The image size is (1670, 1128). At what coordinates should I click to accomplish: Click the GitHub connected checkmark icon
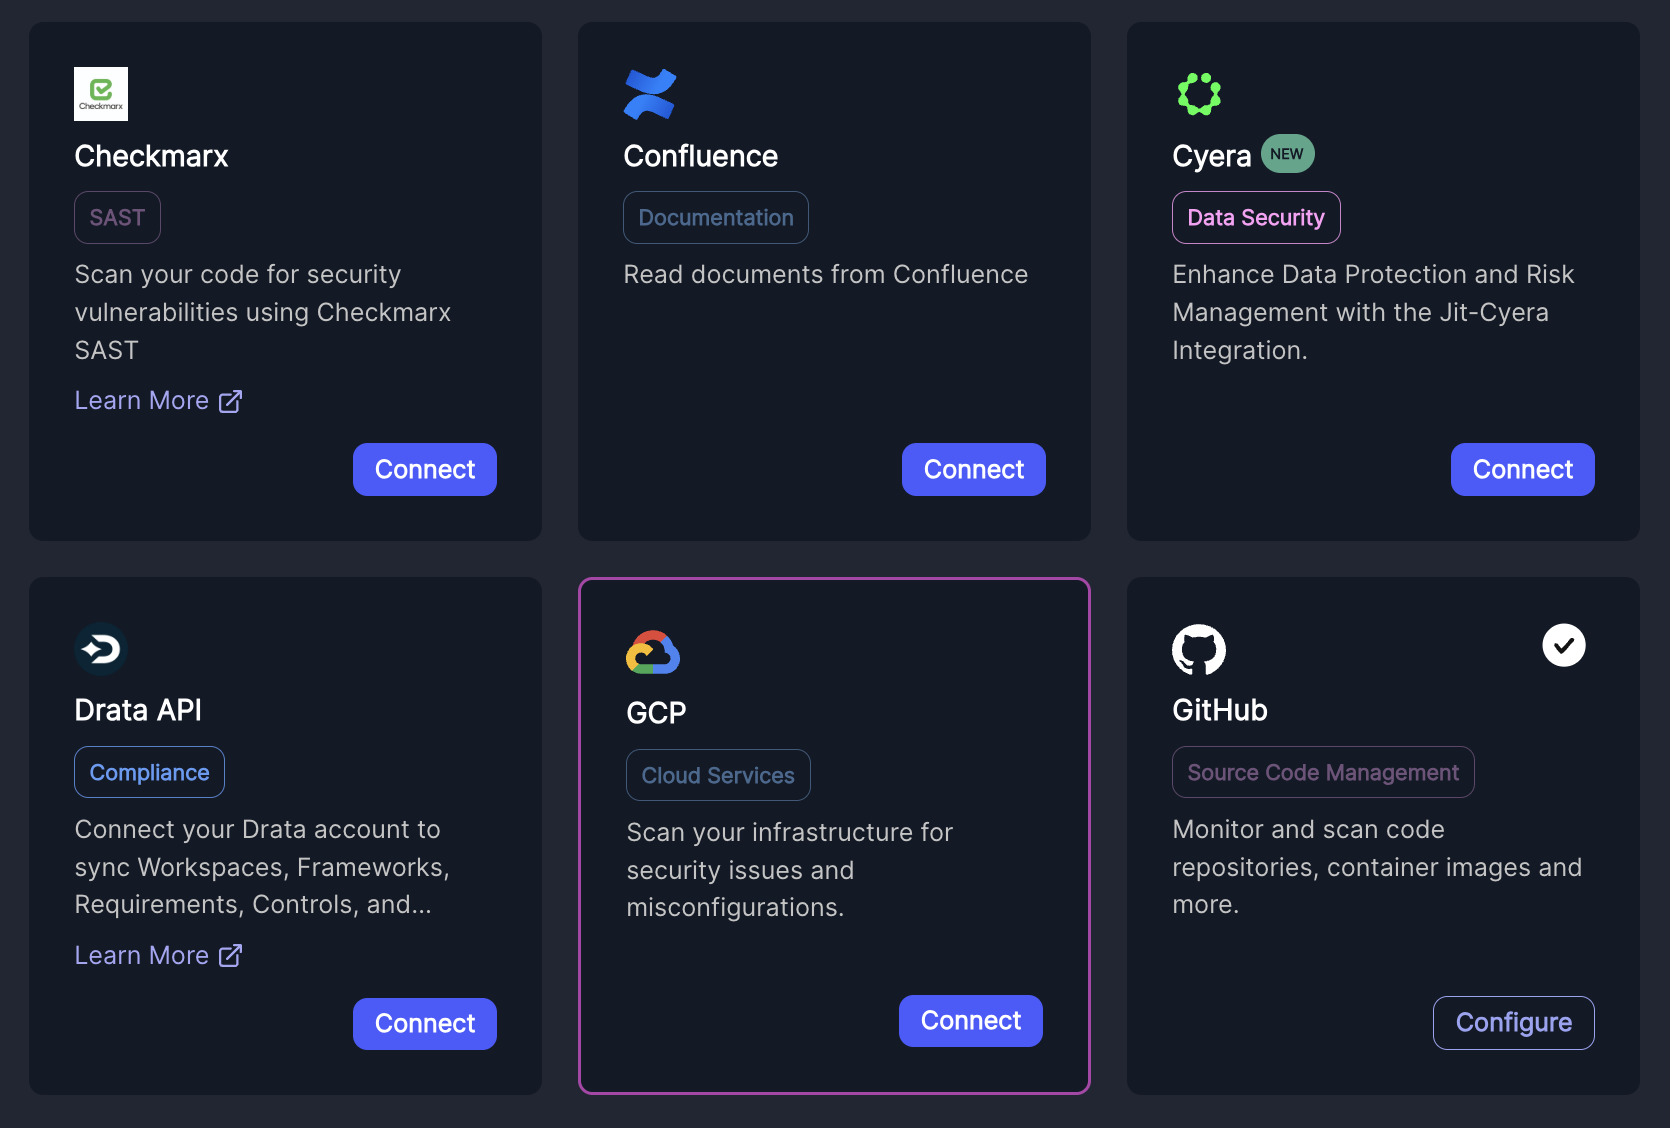tap(1564, 645)
